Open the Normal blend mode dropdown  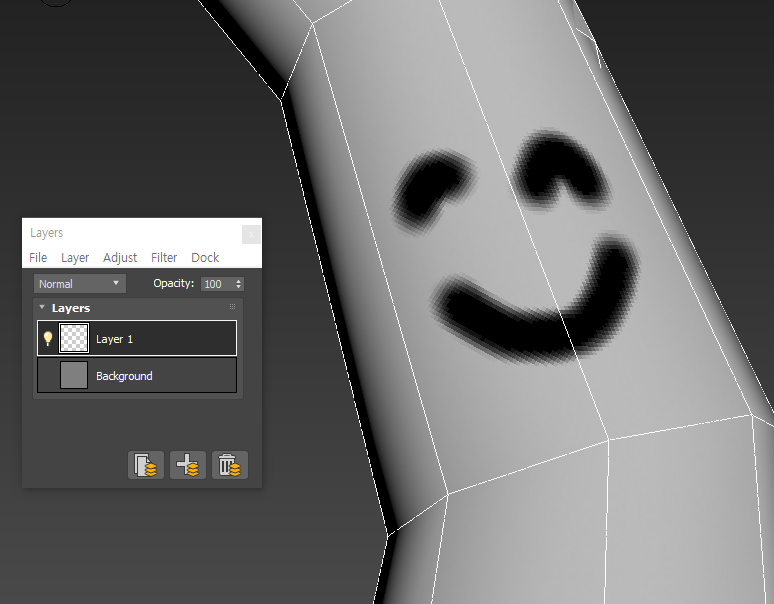click(x=79, y=284)
